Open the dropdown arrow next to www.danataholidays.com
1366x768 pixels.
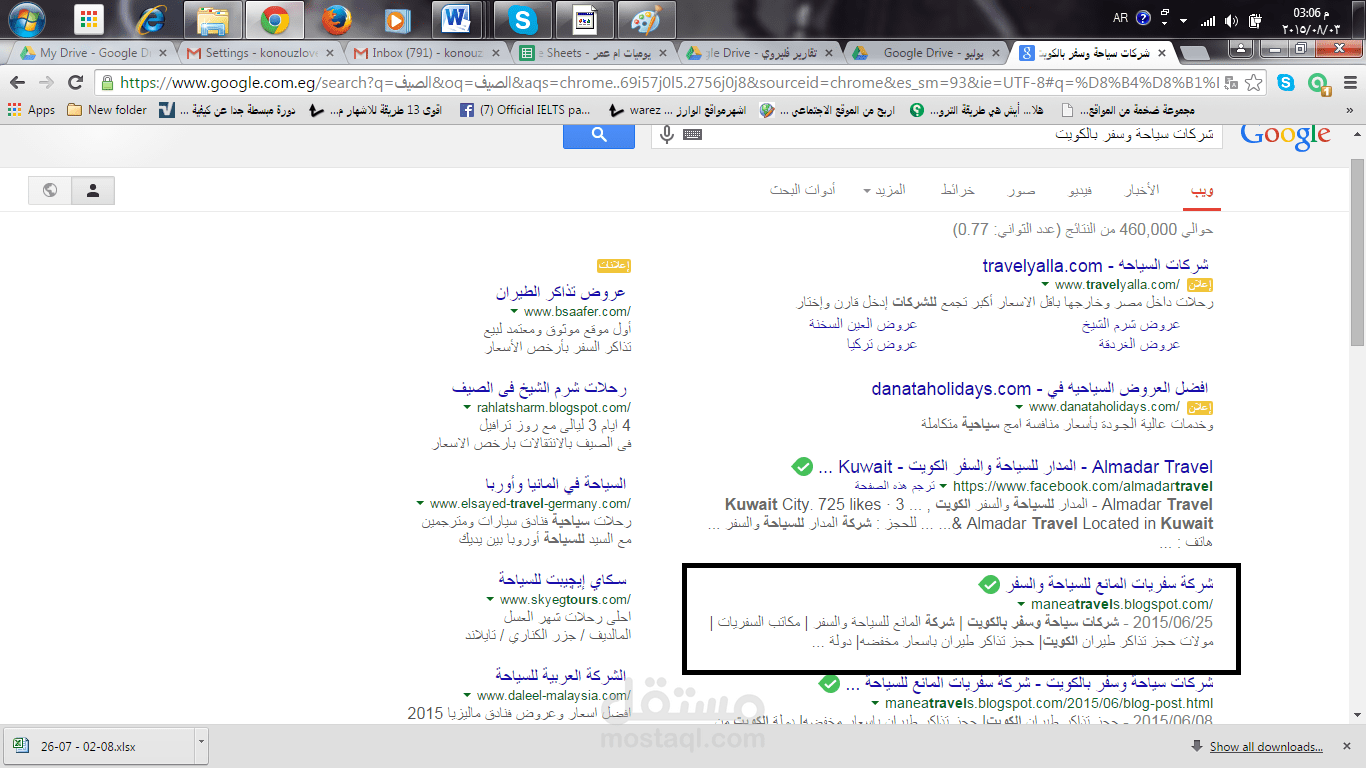pyautogui.click(x=1020, y=407)
